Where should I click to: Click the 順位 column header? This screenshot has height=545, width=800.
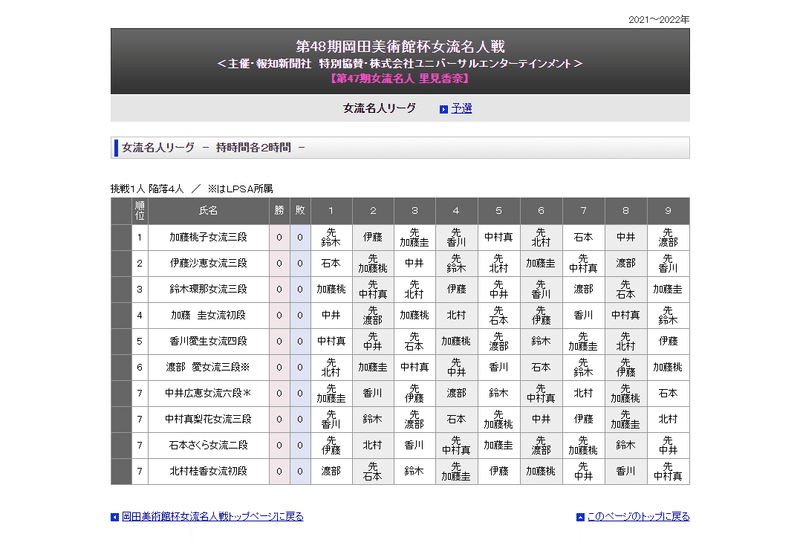(140, 211)
